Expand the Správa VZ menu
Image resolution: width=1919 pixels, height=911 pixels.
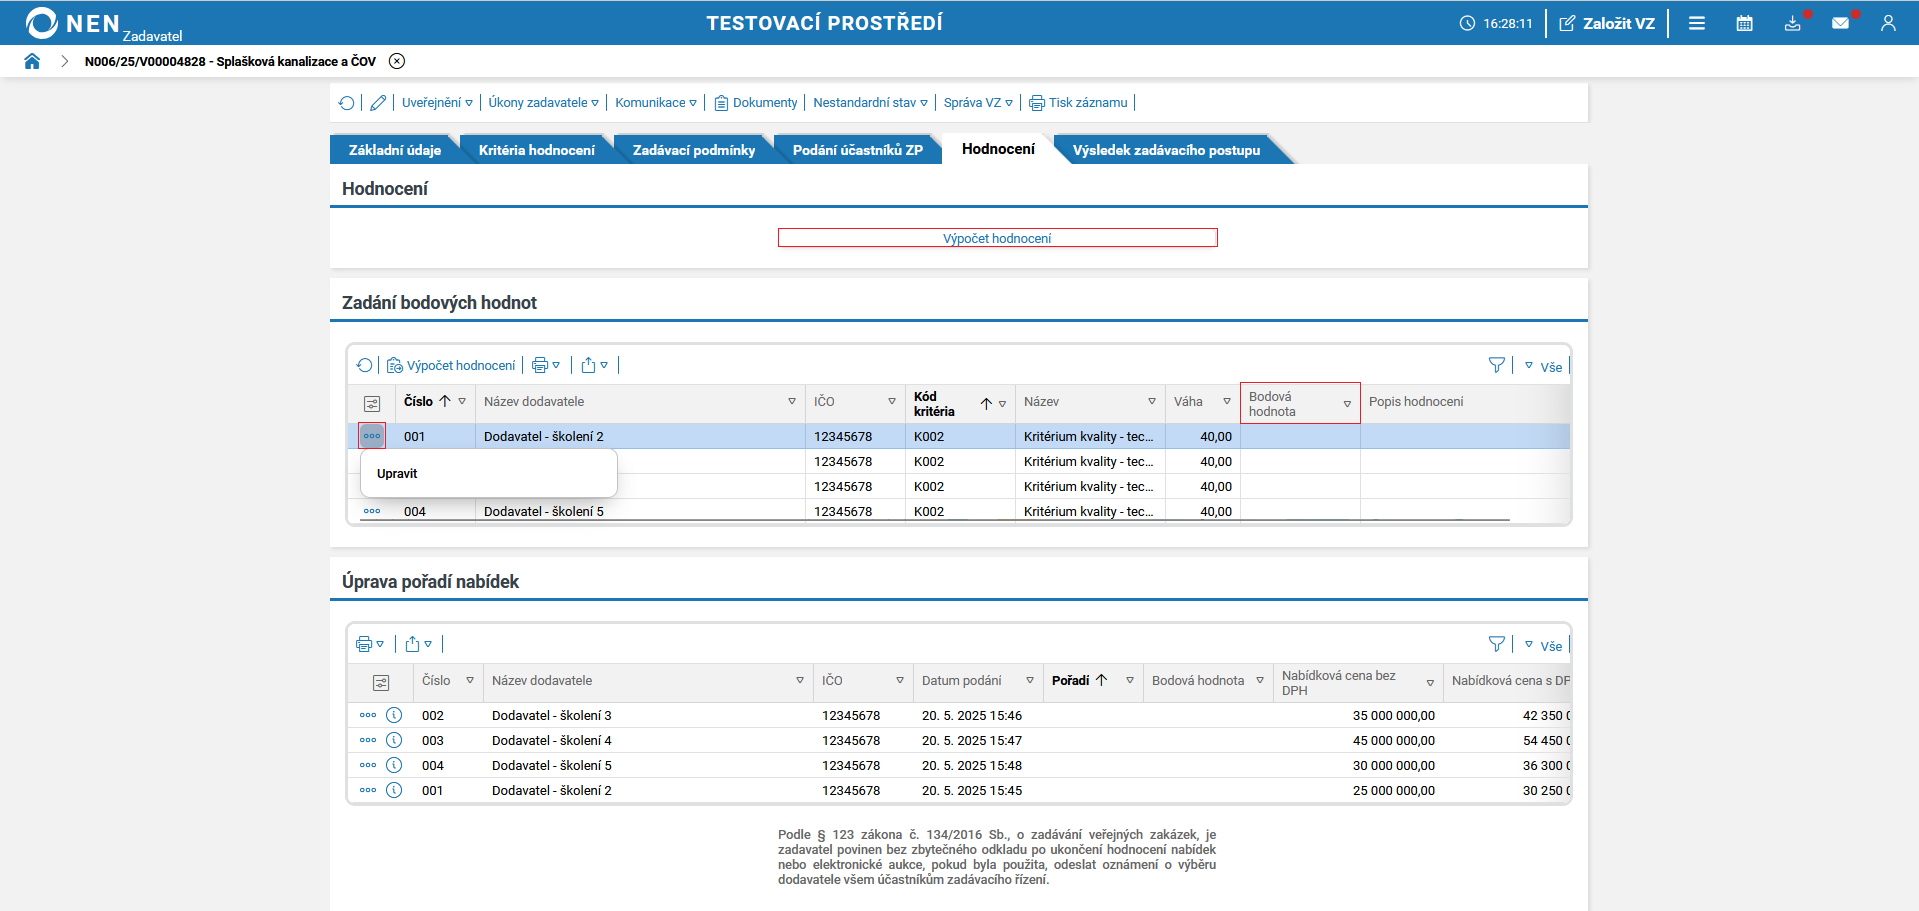pyautogui.click(x=978, y=103)
